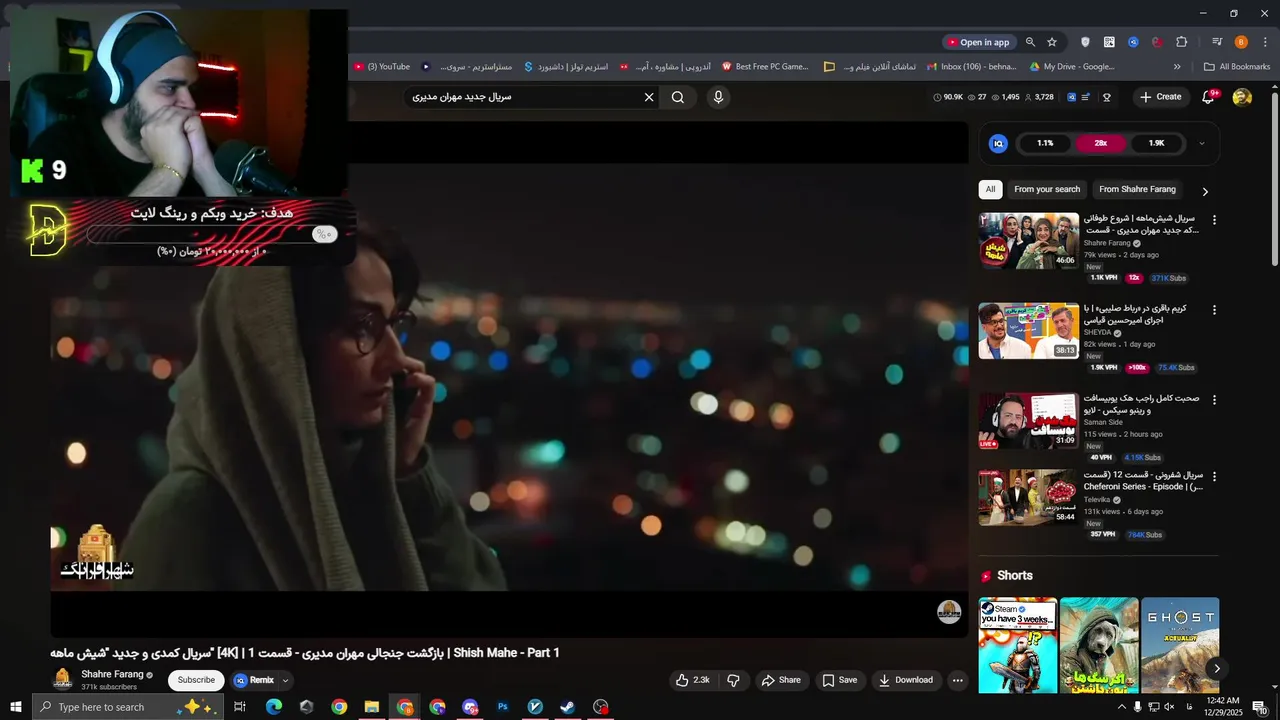This screenshot has height=720, width=1280.
Task: Open My Drive Google bookmark
Action: tap(1072, 67)
